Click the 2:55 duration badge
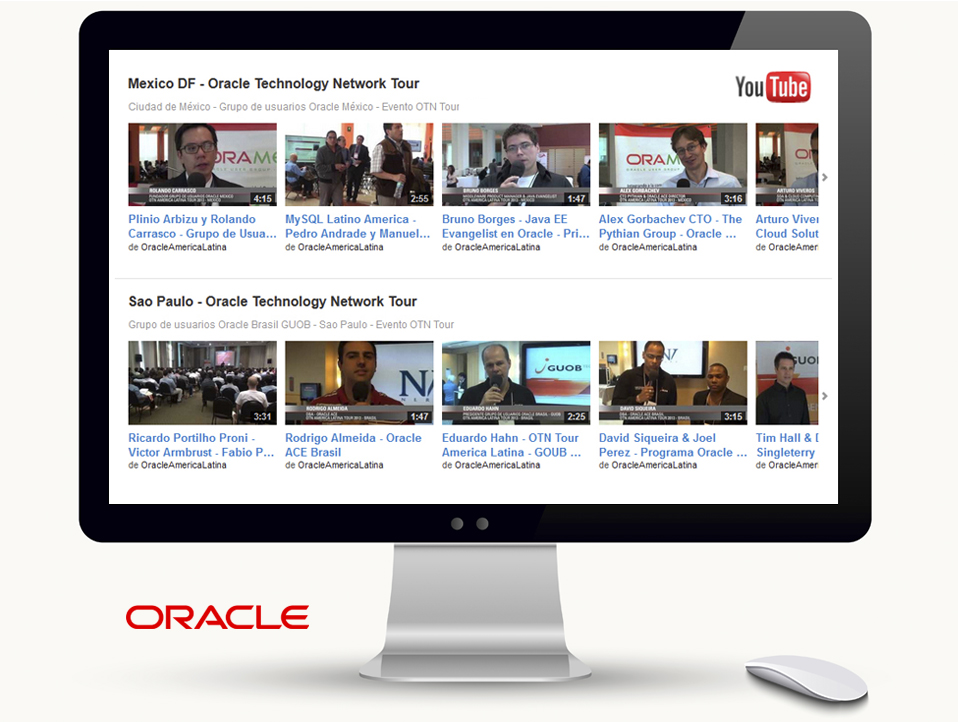This screenshot has height=722, width=958. (420, 199)
